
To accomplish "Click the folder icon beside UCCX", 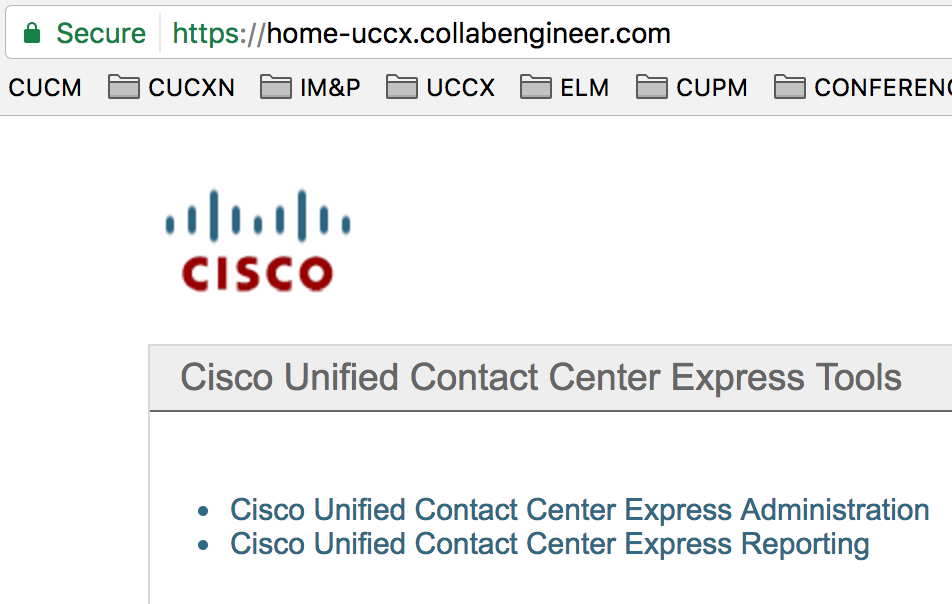I will pos(401,88).
